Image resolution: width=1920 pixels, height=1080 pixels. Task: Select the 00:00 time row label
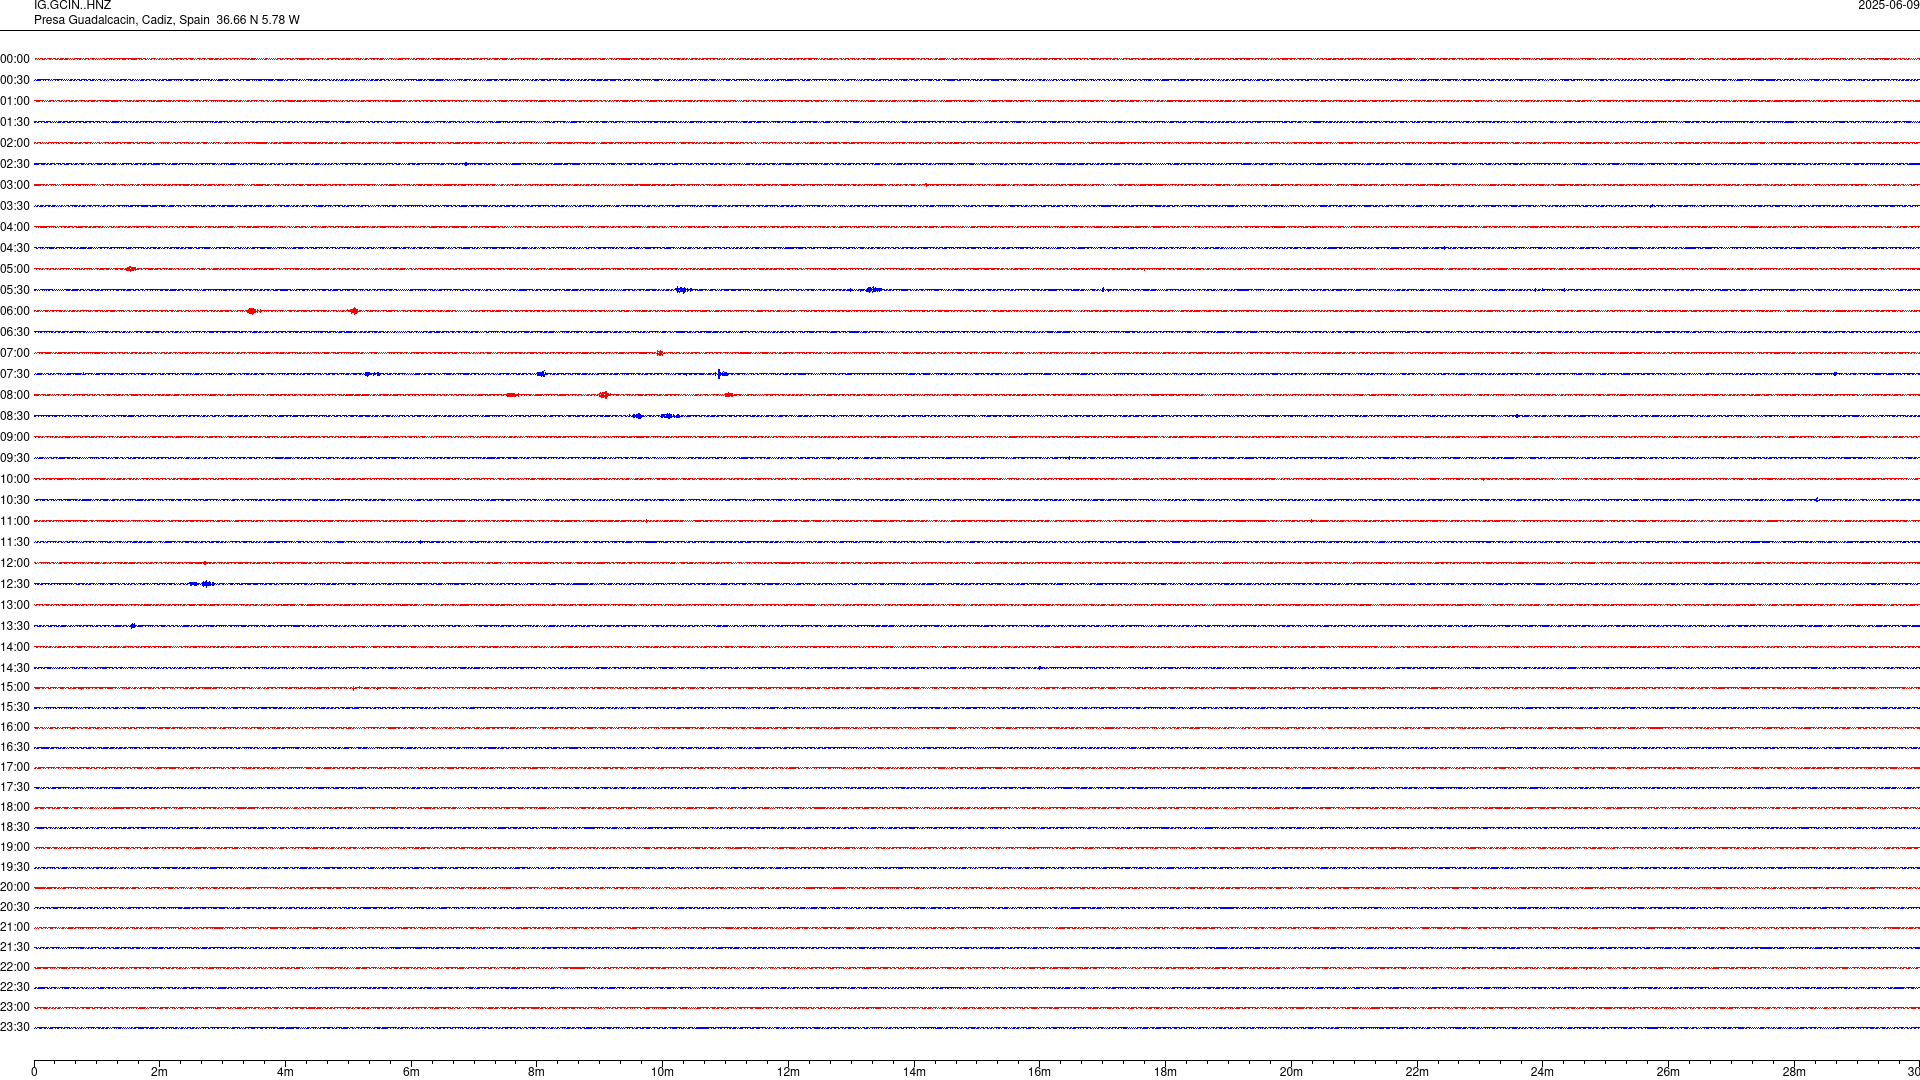coord(15,59)
